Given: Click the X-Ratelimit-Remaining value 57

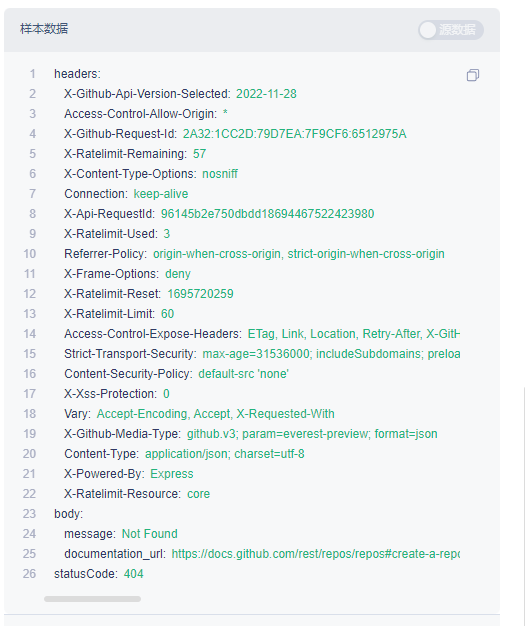Looking at the screenshot, I should click(199, 154).
